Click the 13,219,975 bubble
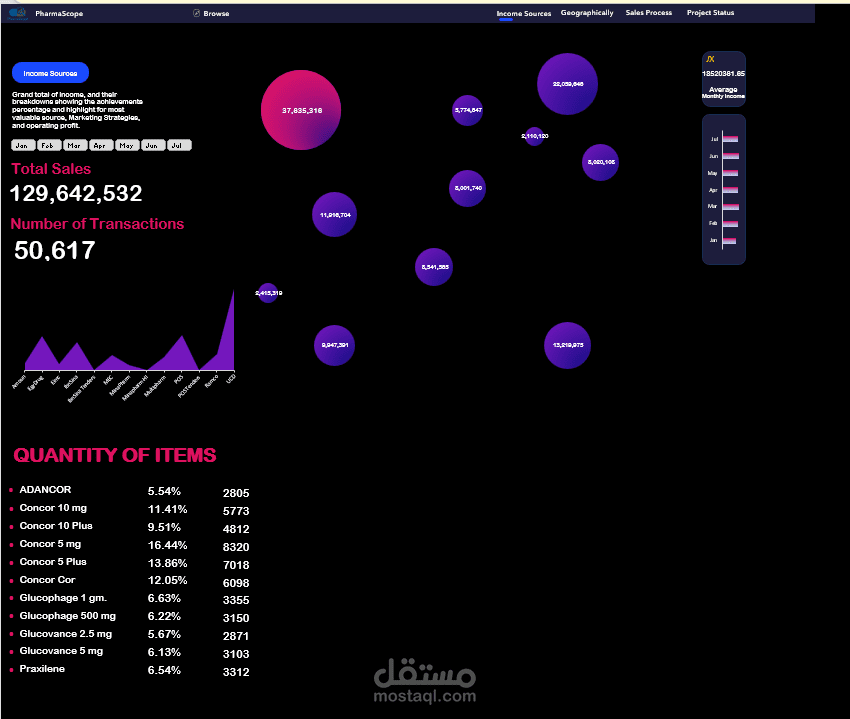Image resolution: width=850 pixels, height=719 pixels. 568,345
